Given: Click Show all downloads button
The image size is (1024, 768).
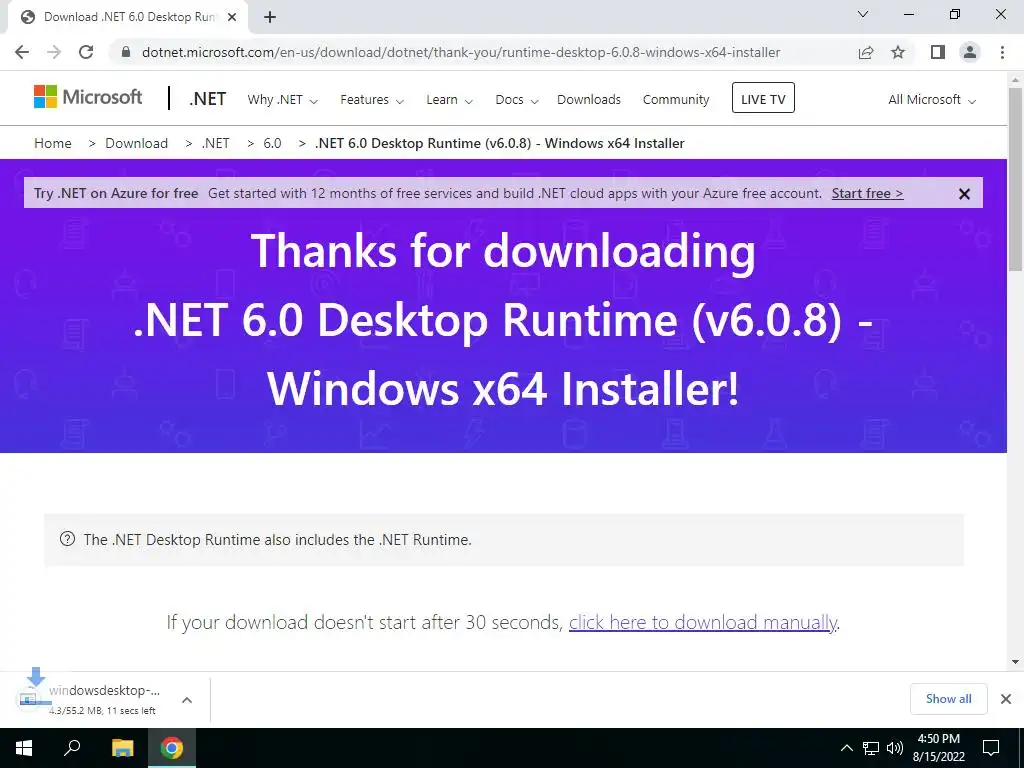Looking at the screenshot, I should 948,699.
